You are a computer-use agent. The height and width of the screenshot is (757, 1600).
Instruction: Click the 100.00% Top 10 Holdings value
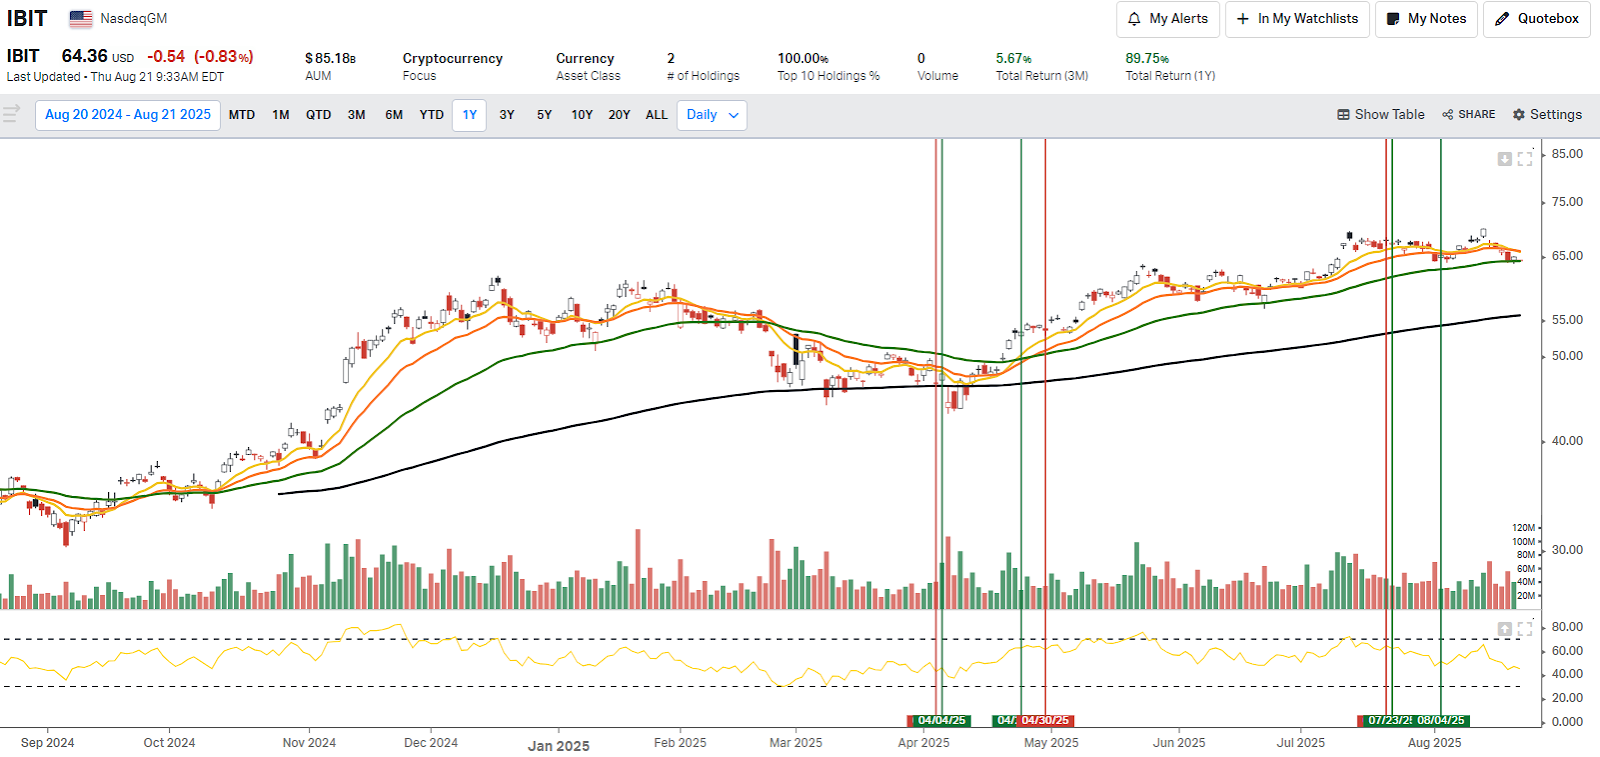click(803, 59)
